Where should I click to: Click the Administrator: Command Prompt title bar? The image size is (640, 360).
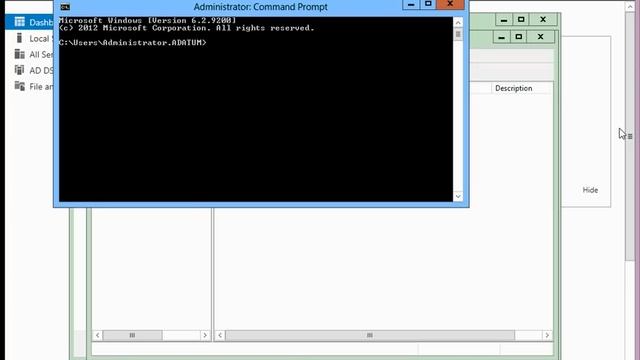[260, 7]
